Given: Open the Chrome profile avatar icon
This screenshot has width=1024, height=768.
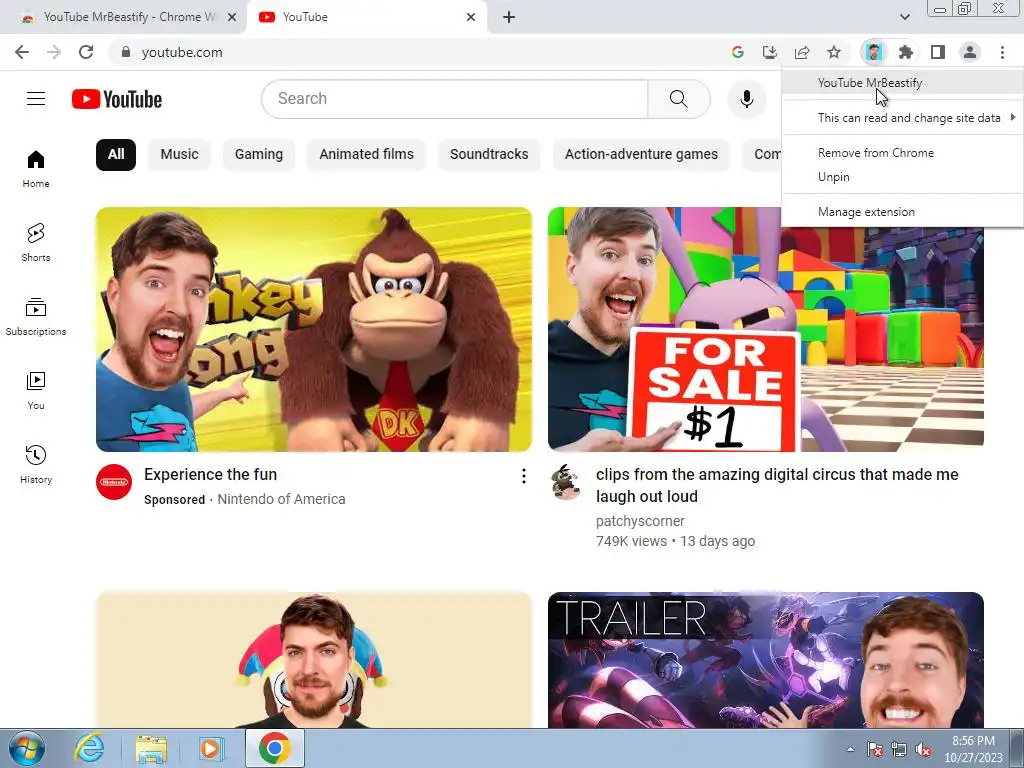Looking at the screenshot, I should click(x=970, y=52).
